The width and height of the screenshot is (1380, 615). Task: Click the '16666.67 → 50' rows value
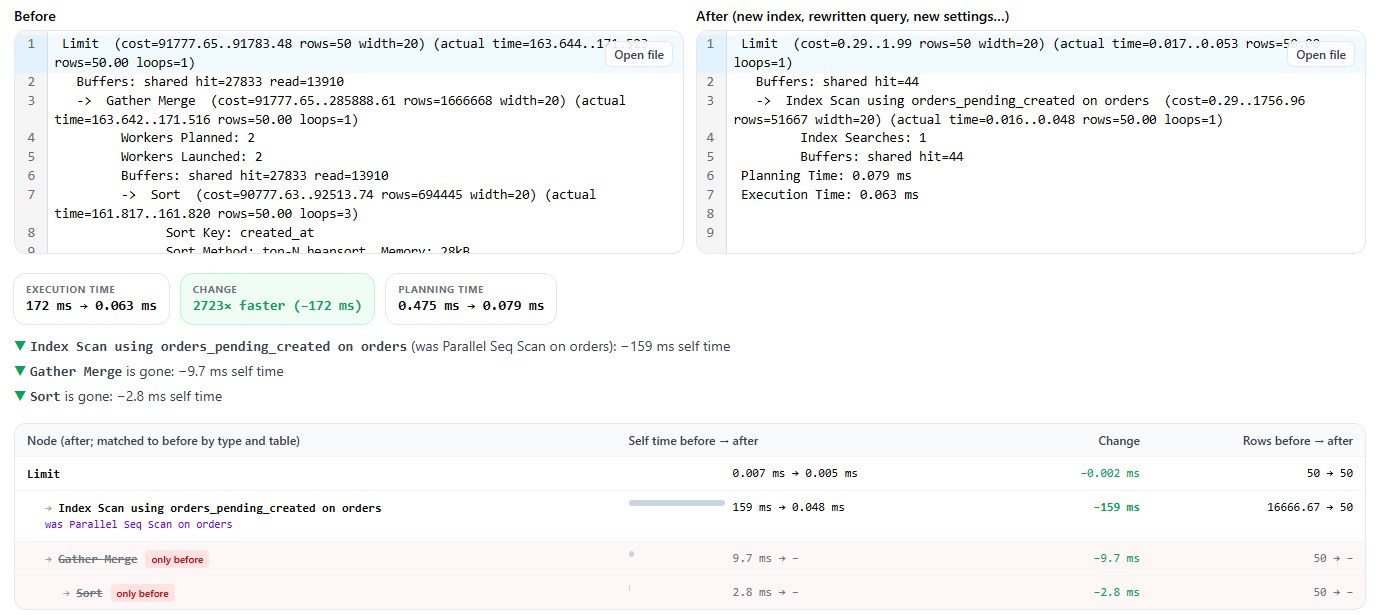pos(1310,507)
